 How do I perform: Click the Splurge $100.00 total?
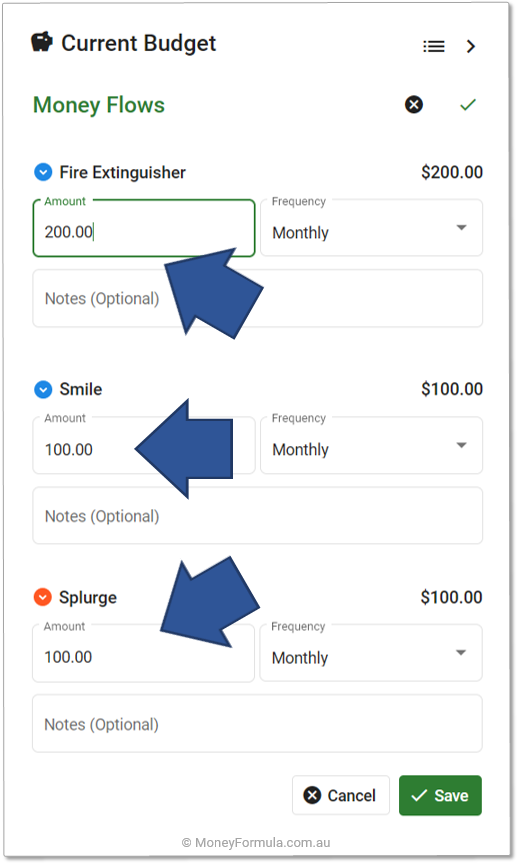click(451, 597)
